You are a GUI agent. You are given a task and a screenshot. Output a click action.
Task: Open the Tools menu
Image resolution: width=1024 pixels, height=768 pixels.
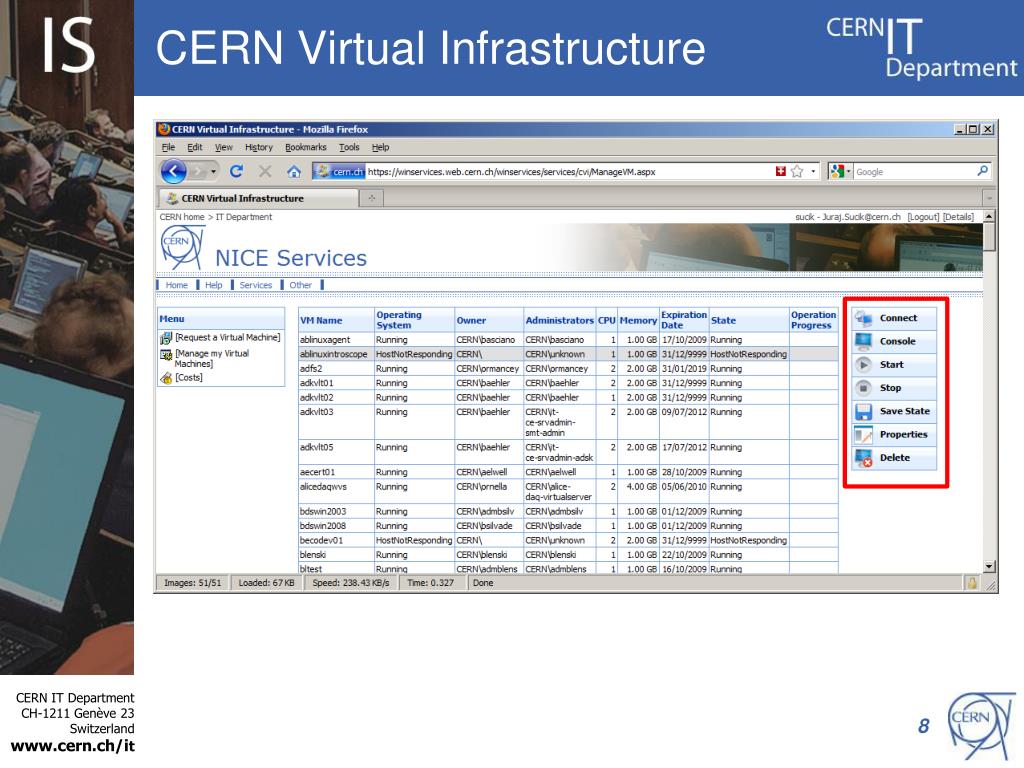(349, 148)
